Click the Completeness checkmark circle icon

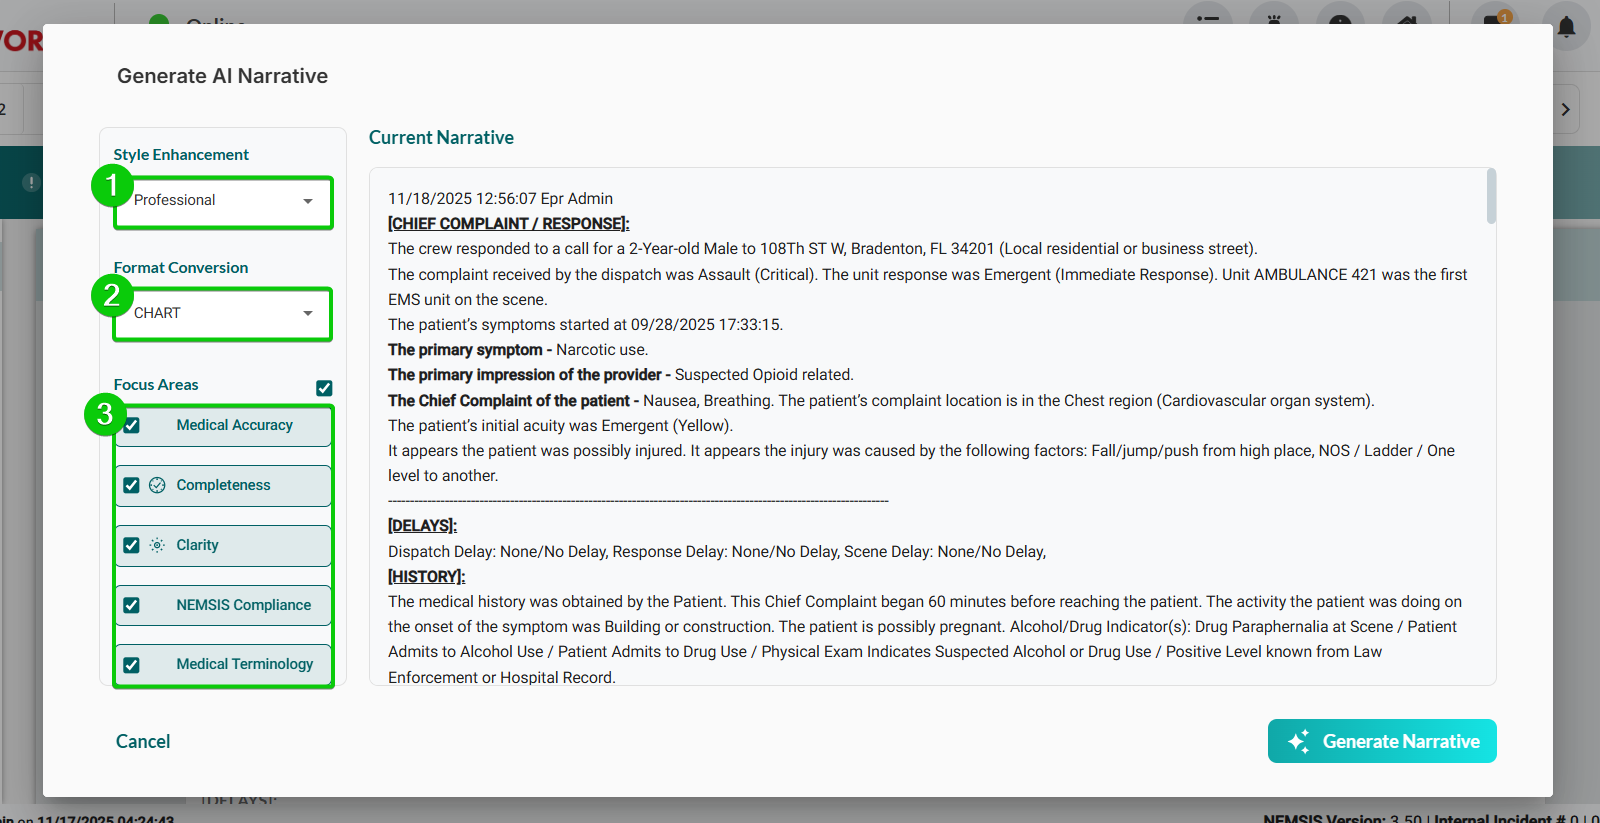(x=157, y=485)
